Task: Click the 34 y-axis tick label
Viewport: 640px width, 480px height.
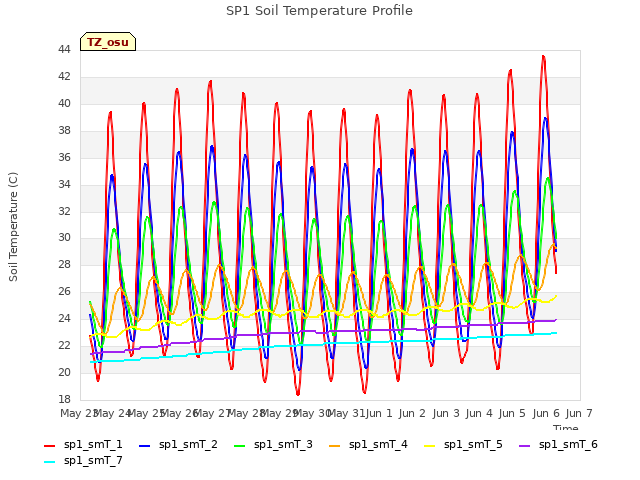Action: (64, 184)
